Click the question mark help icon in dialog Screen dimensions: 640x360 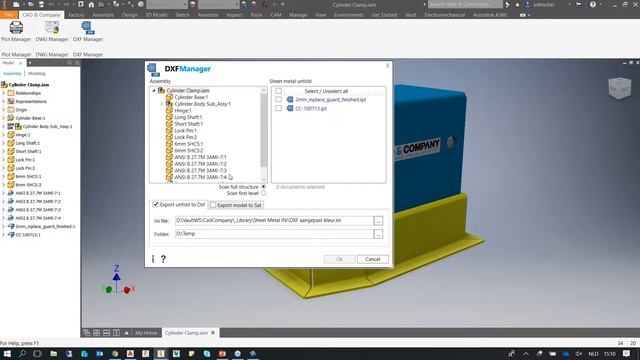coord(163,259)
